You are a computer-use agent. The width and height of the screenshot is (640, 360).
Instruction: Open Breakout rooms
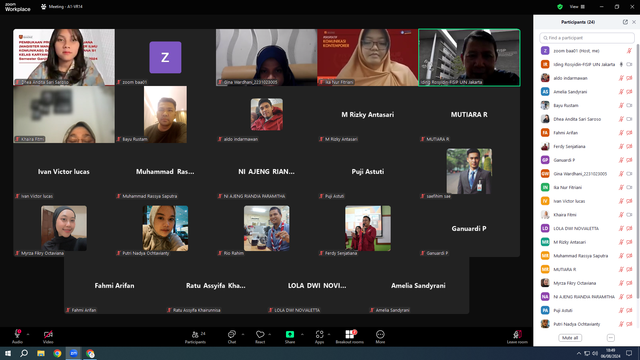349,336
